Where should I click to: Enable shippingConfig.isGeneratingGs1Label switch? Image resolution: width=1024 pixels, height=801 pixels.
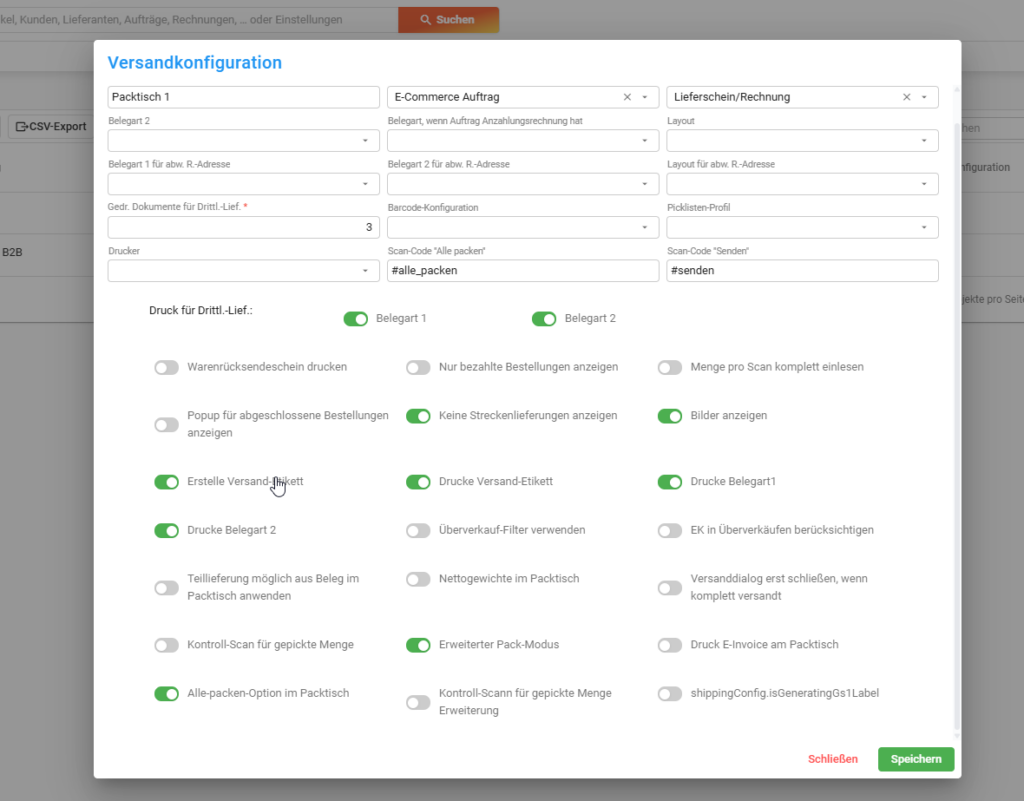point(670,694)
